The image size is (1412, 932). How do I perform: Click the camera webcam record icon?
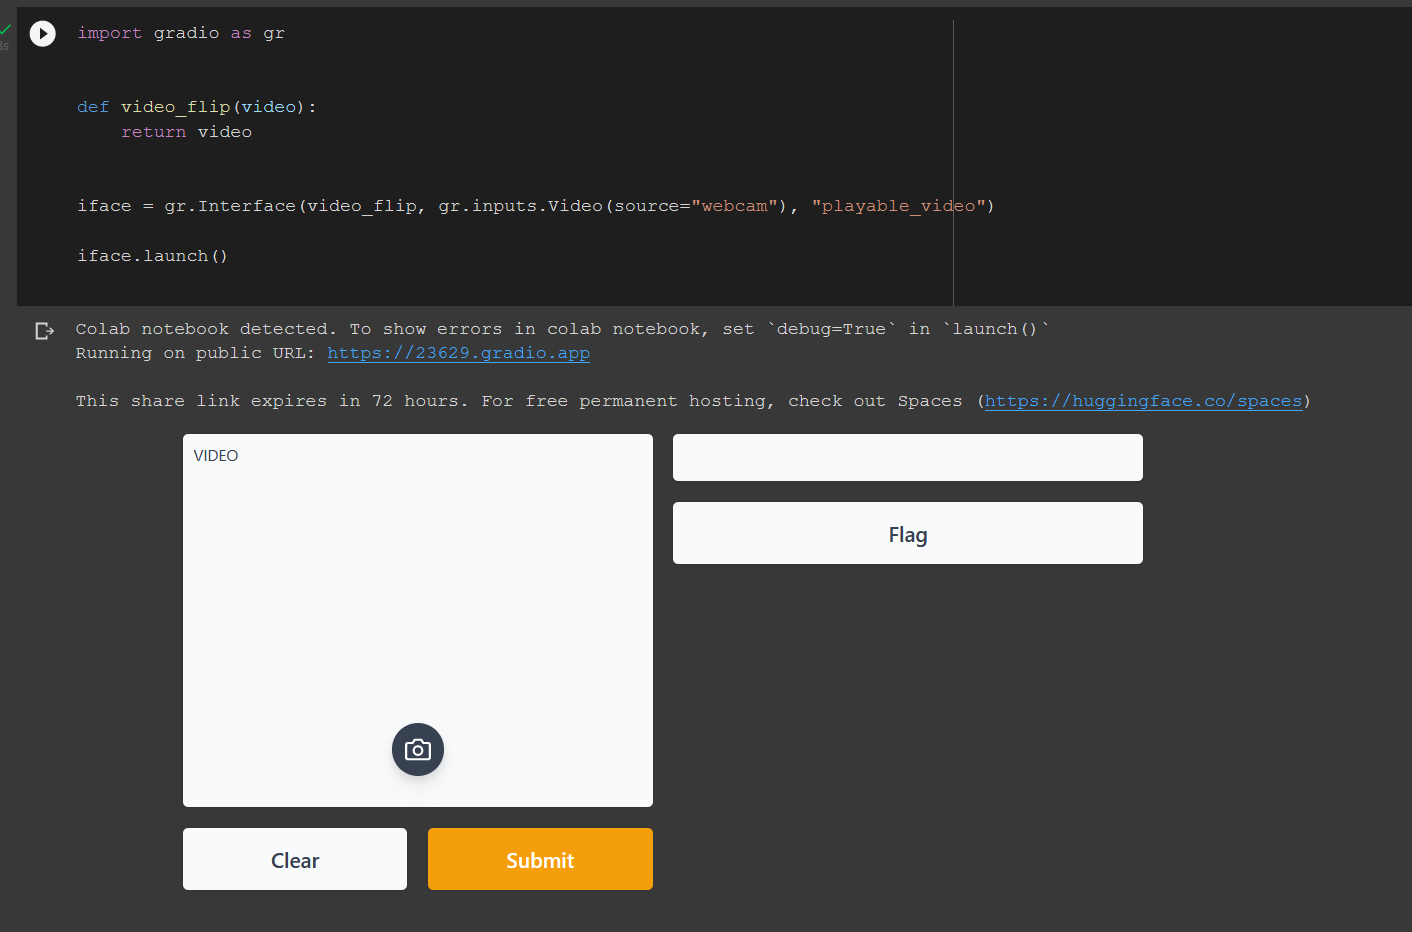point(418,749)
